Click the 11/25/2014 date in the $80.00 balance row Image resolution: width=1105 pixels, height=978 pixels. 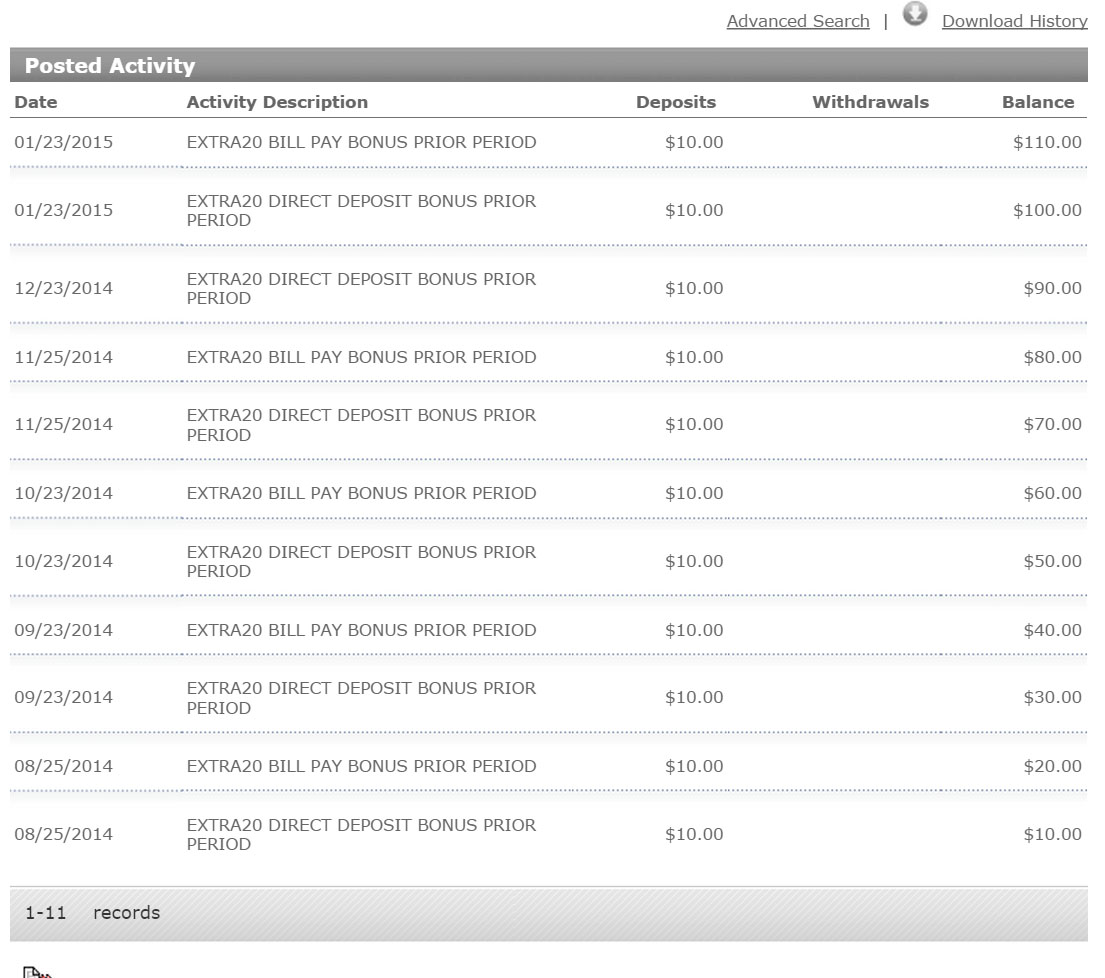[x=63, y=357]
